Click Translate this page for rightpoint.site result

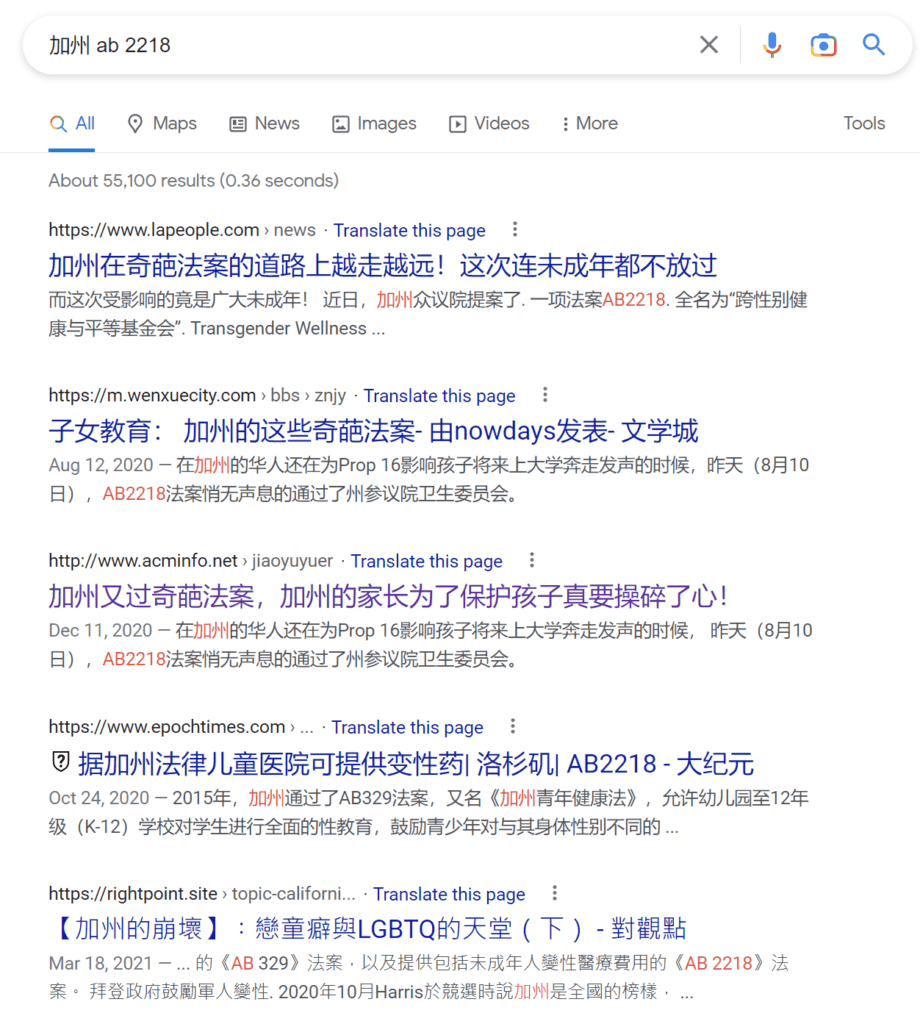pyautogui.click(x=449, y=894)
